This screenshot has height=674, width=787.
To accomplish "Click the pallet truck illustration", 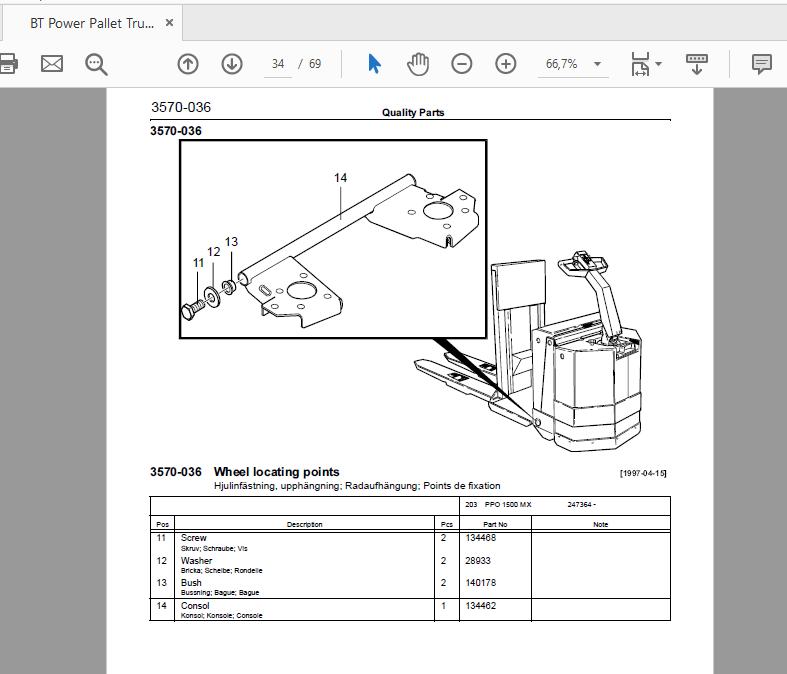I will (x=530, y=351).
